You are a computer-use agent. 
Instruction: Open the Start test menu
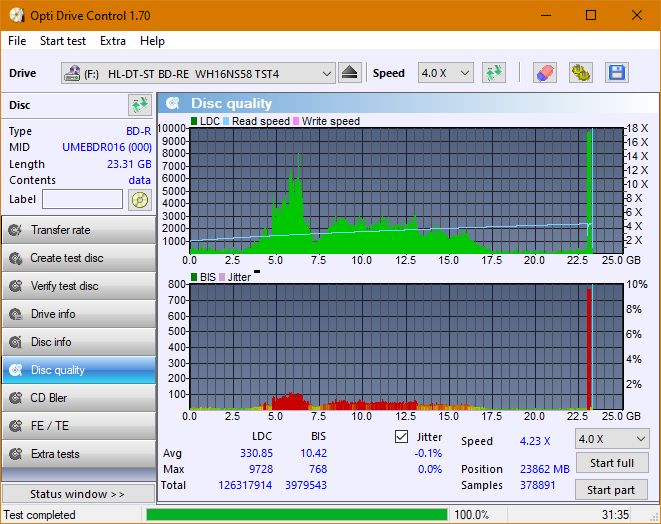[63, 41]
